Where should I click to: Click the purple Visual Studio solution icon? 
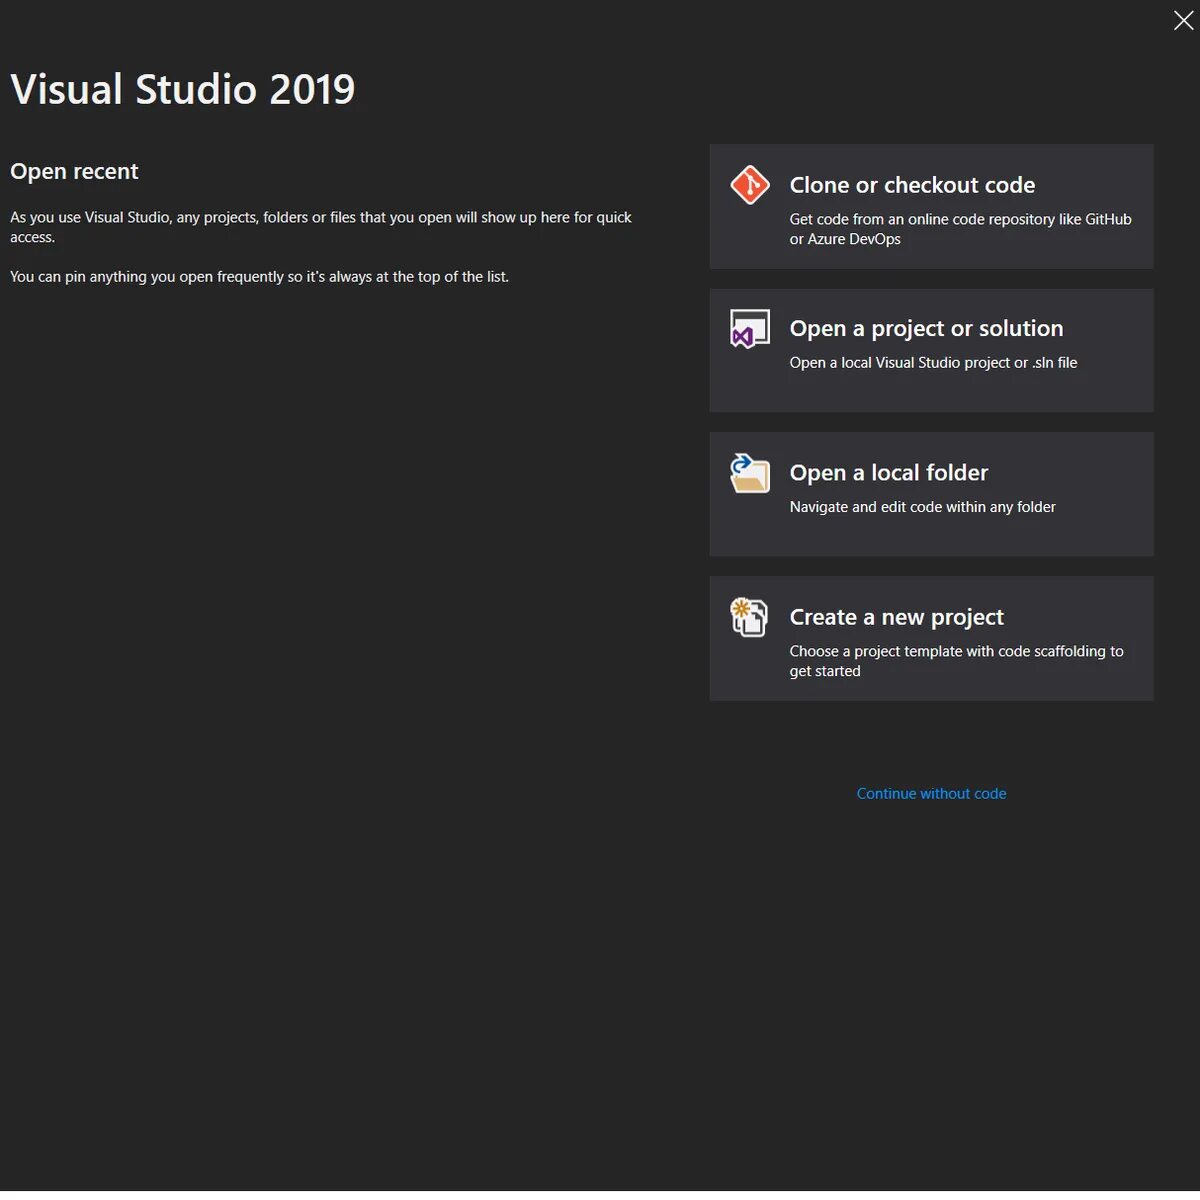[x=750, y=329]
